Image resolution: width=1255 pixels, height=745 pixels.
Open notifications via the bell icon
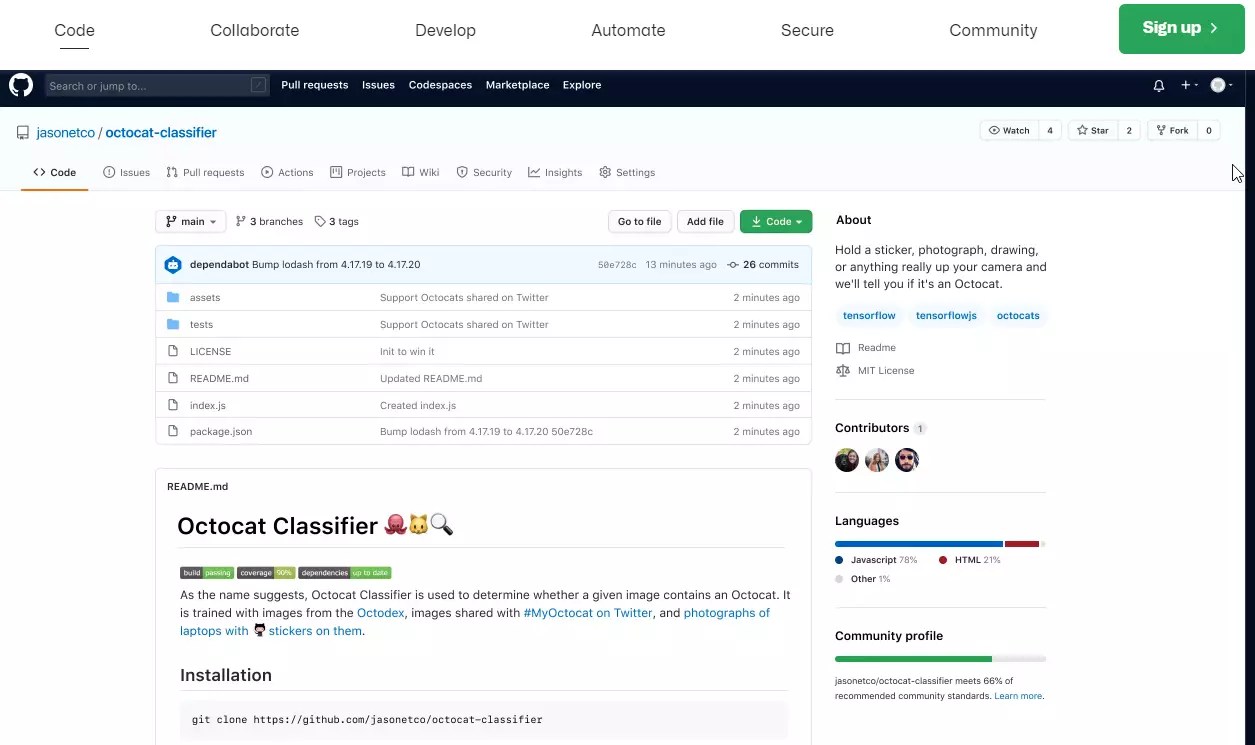(x=1158, y=85)
